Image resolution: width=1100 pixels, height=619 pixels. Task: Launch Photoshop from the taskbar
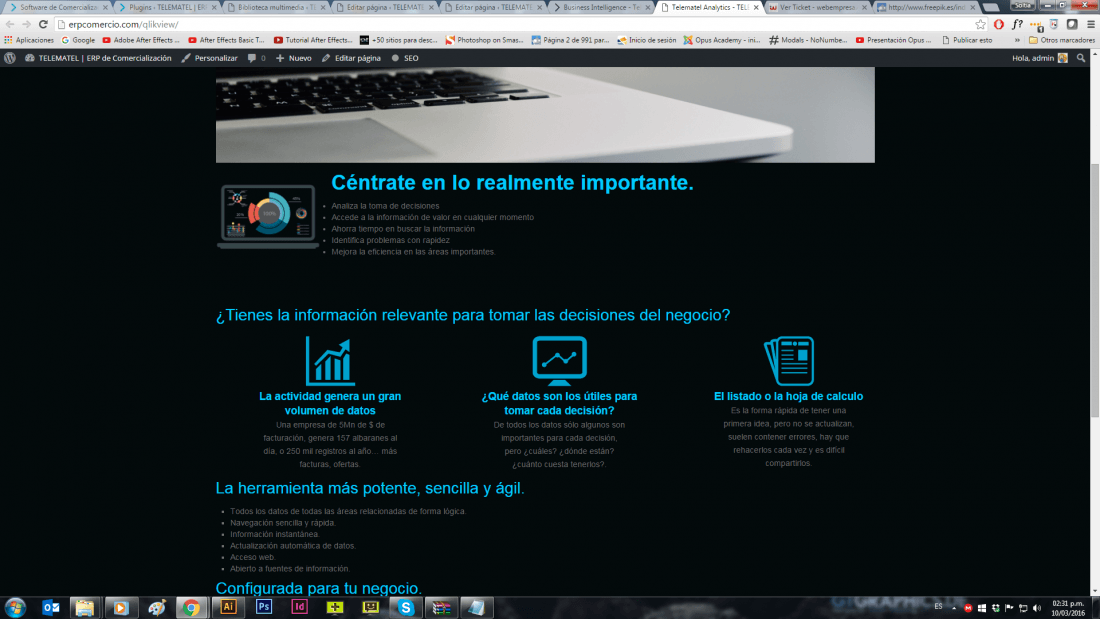point(264,607)
